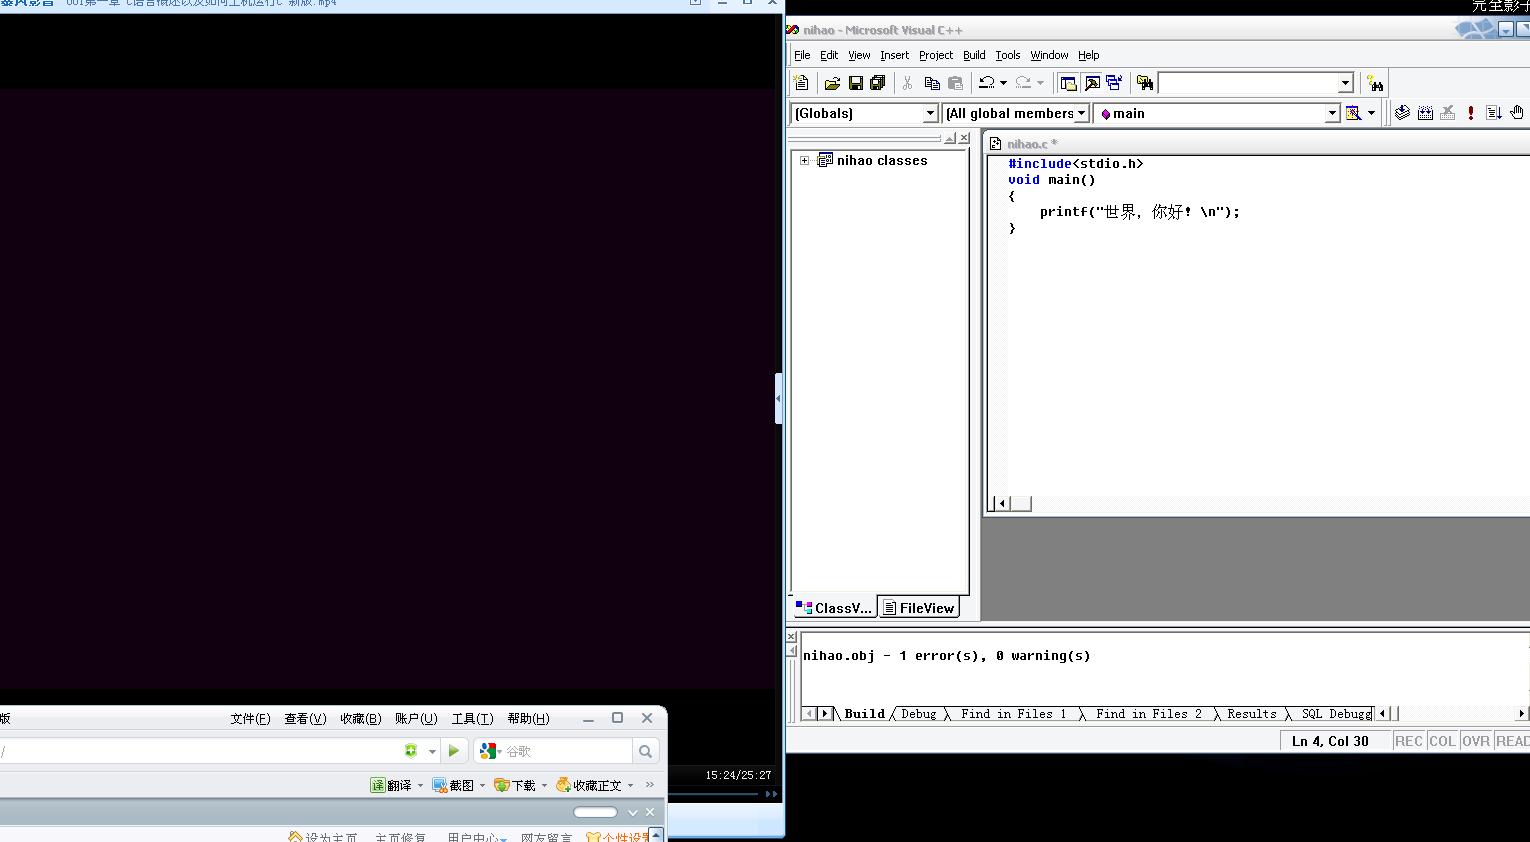Switch to the FileView tab
This screenshot has width=1530, height=842.
coord(919,607)
